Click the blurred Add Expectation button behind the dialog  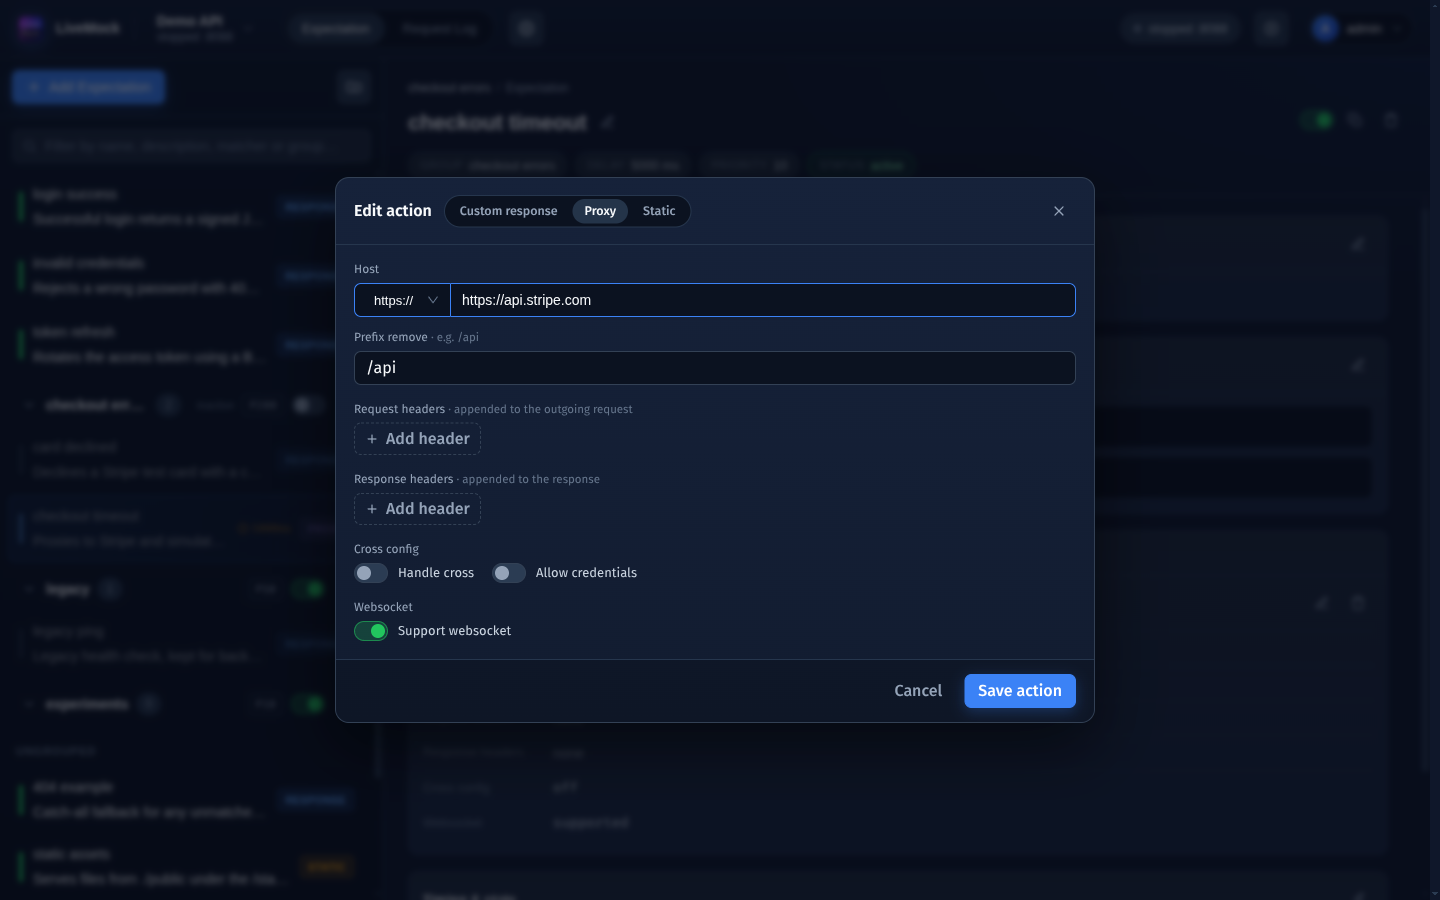click(89, 87)
